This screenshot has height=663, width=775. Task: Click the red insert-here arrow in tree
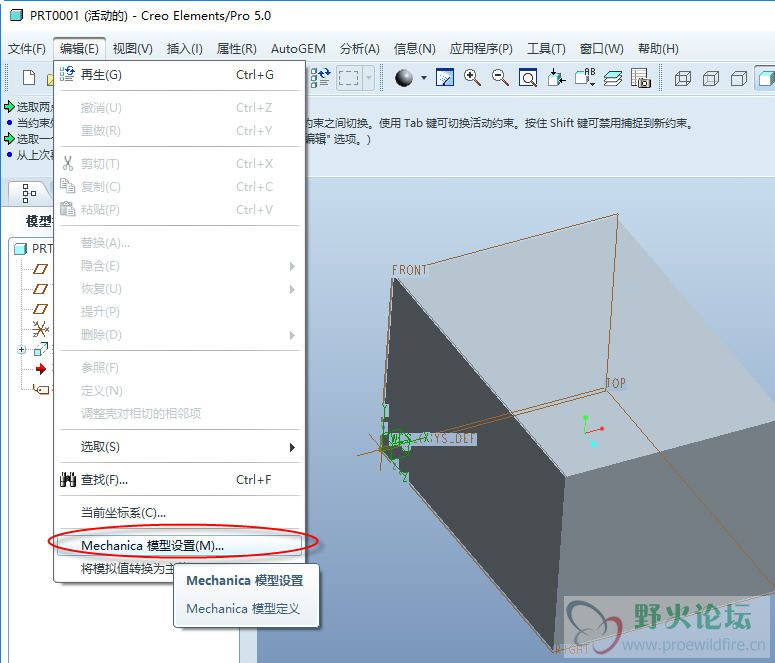(41, 369)
